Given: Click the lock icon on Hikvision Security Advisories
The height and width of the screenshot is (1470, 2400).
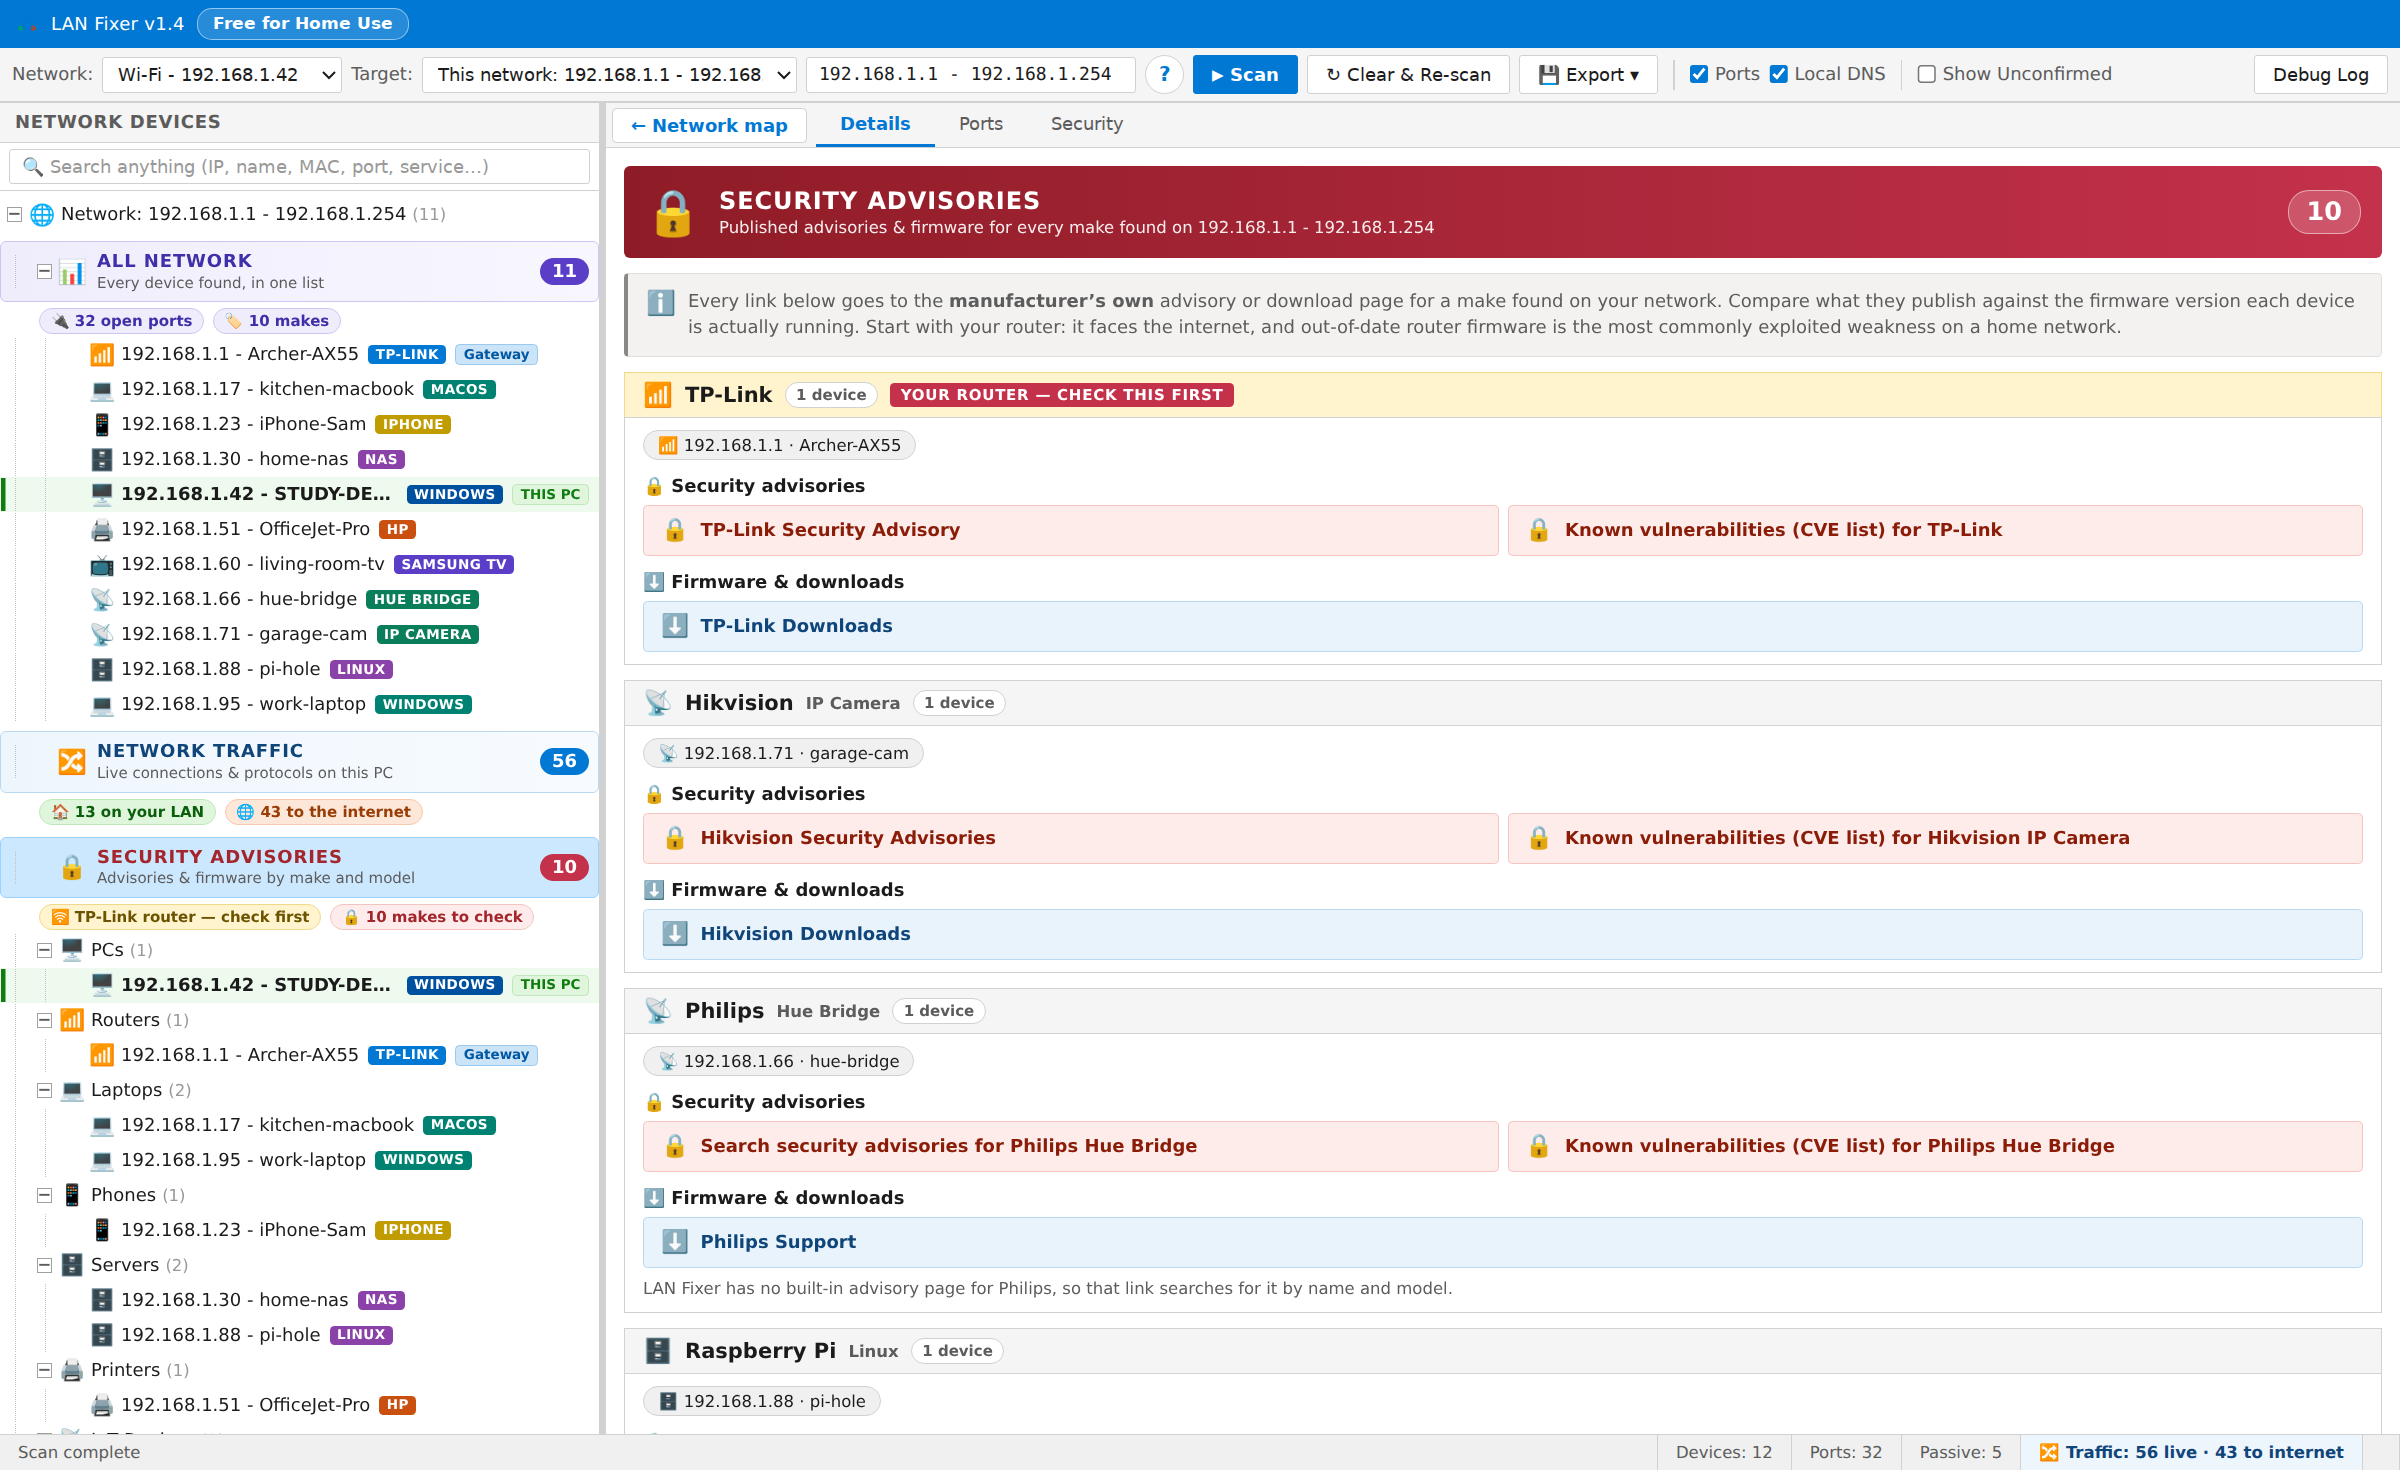Looking at the screenshot, I should (x=675, y=838).
